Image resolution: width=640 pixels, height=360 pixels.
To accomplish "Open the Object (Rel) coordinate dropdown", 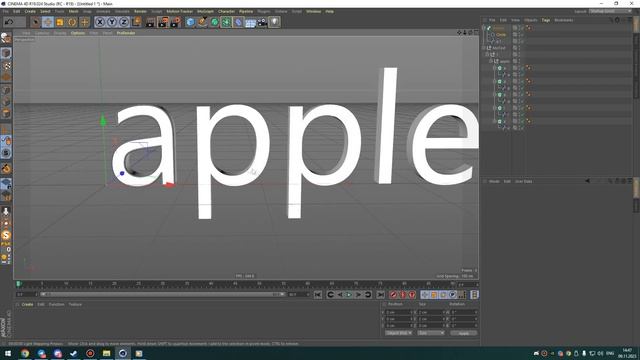I will [x=399, y=333].
